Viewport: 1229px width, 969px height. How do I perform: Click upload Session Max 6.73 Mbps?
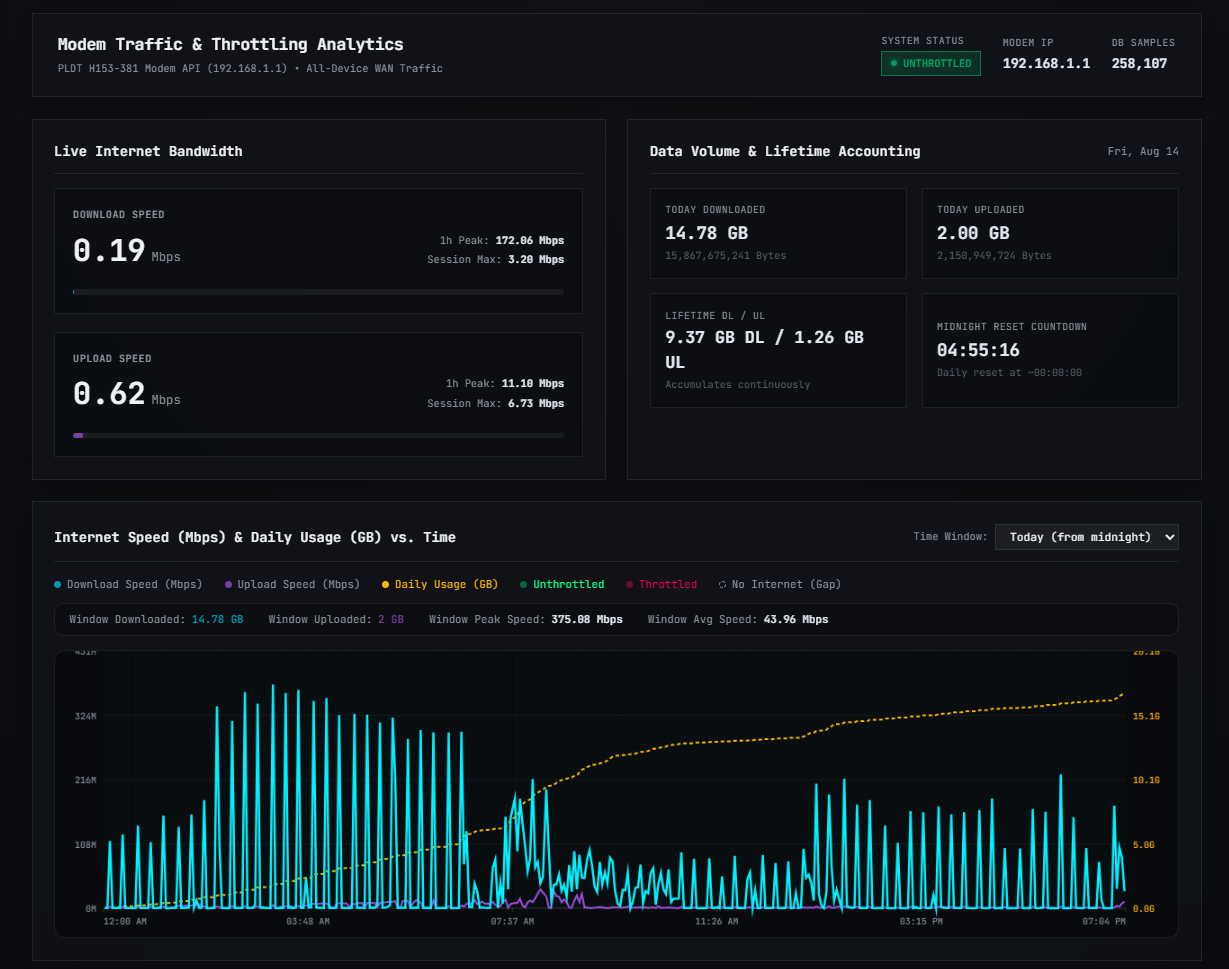click(x=496, y=403)
